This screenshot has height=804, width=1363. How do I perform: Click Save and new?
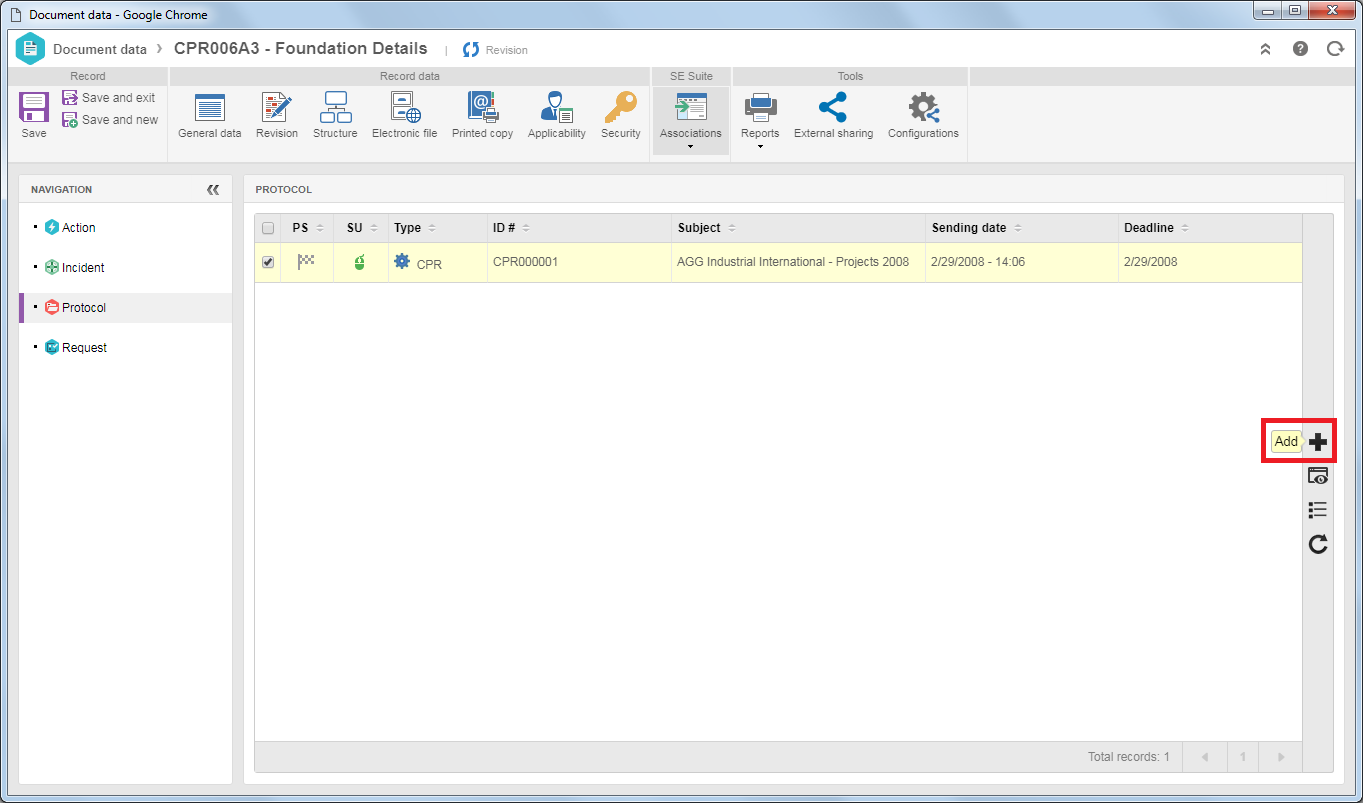pyautogui.click(x=110, y=120)
